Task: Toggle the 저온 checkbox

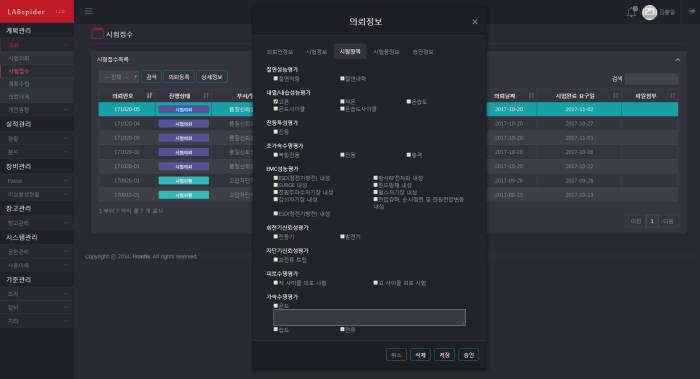Action: (342, 102)
